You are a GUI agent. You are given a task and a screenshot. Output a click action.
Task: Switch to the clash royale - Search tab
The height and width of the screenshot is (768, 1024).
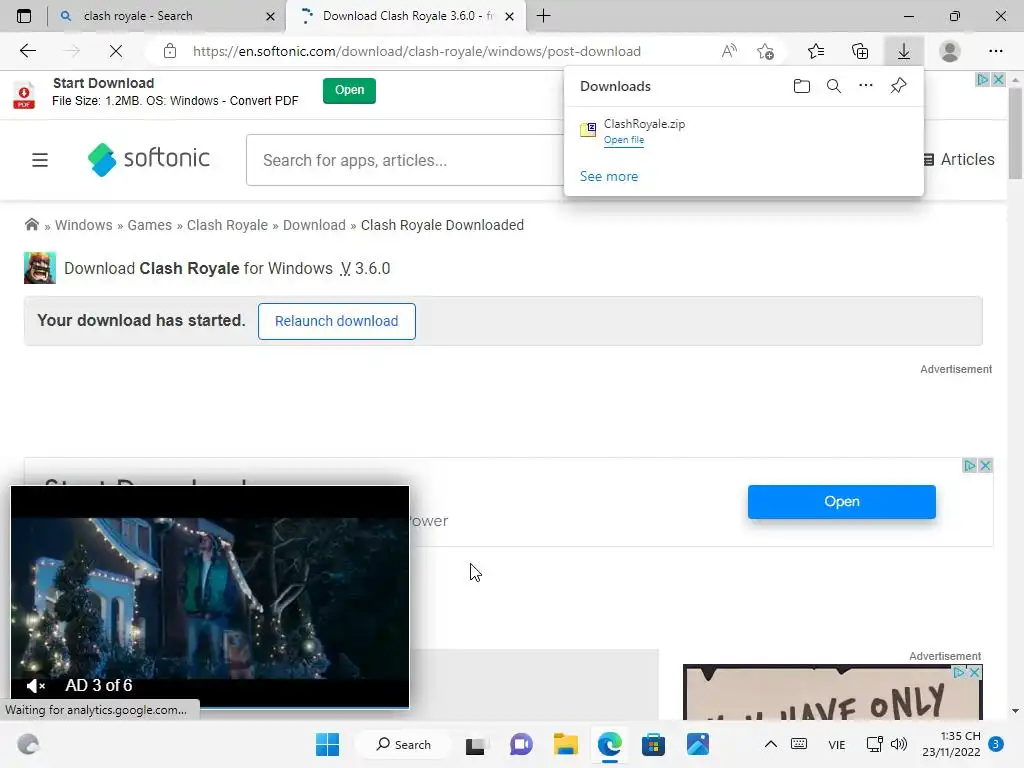click(x=167, y=16)
